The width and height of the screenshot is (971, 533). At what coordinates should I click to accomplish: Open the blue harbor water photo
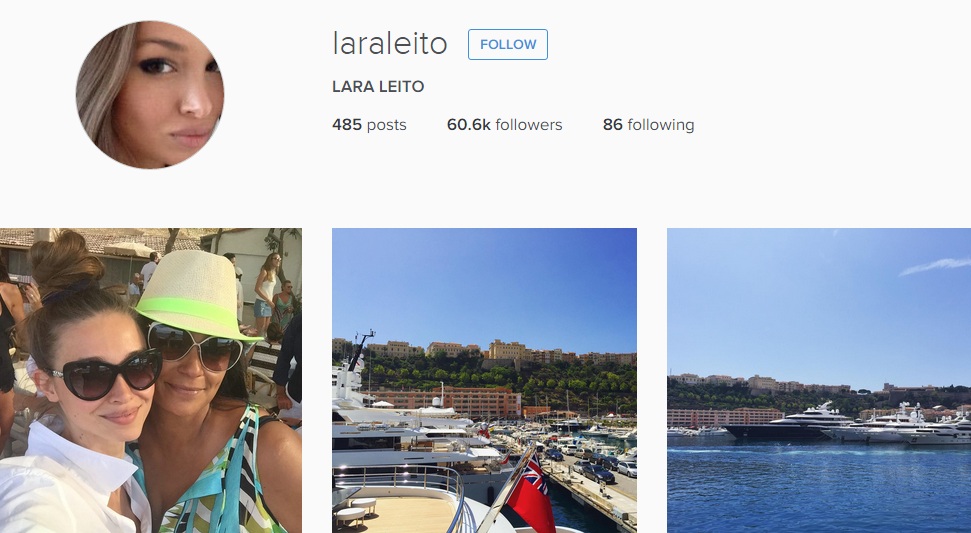[819, 381]
